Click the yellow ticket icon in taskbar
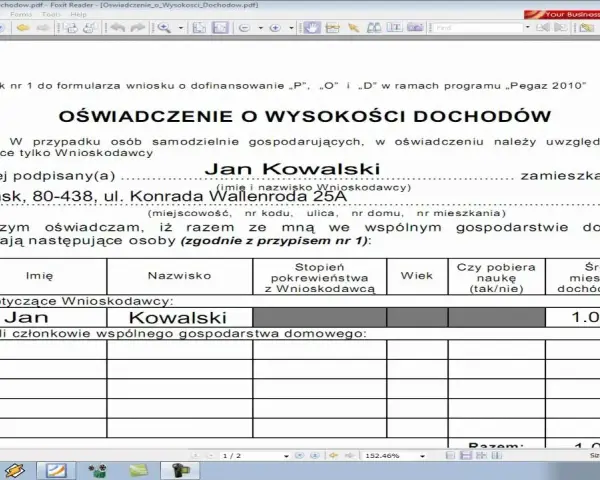600x480 pixels. tap(15, 471)
